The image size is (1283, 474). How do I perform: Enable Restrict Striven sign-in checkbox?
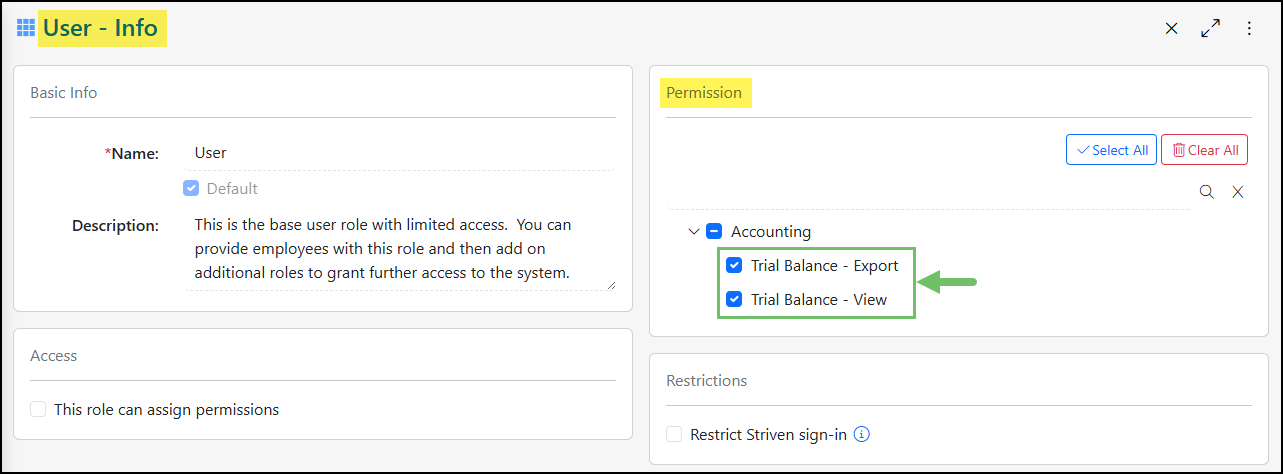coord(674,434)
